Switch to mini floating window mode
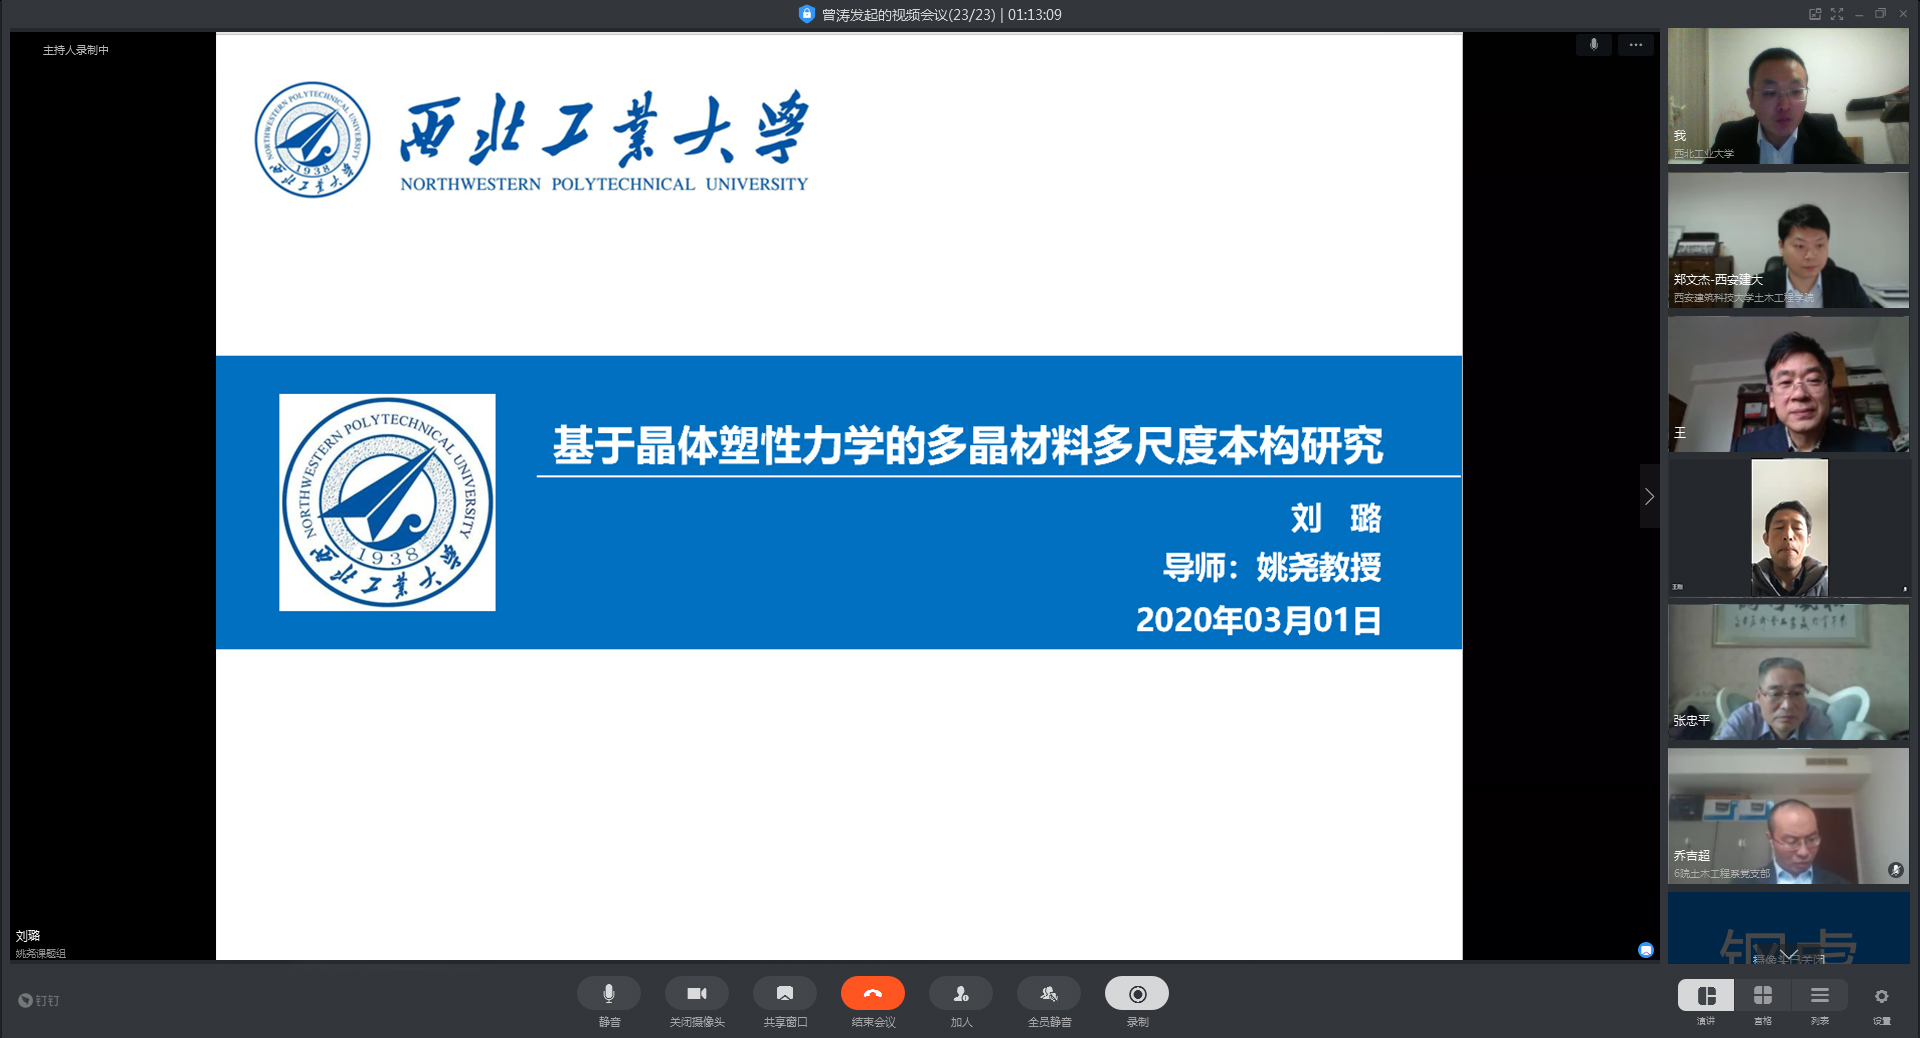This screenshot has height=1038, width=1920. 1814,14
